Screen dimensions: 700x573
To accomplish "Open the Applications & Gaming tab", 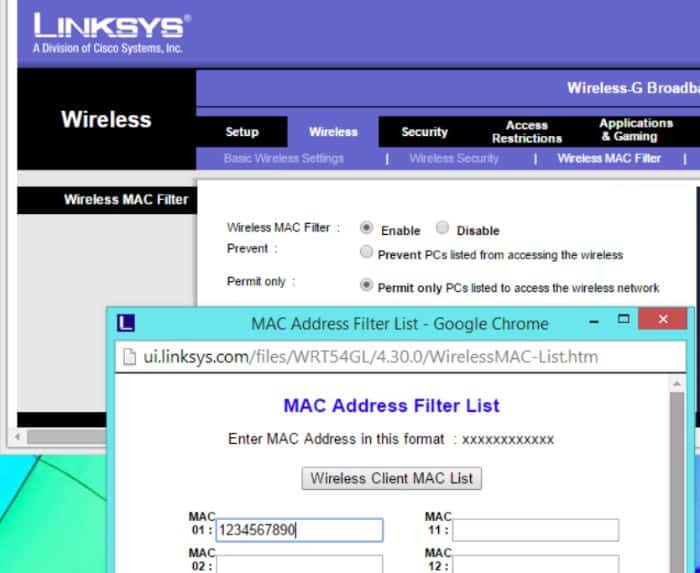I will pyautogui.click(x=635, y=130).
